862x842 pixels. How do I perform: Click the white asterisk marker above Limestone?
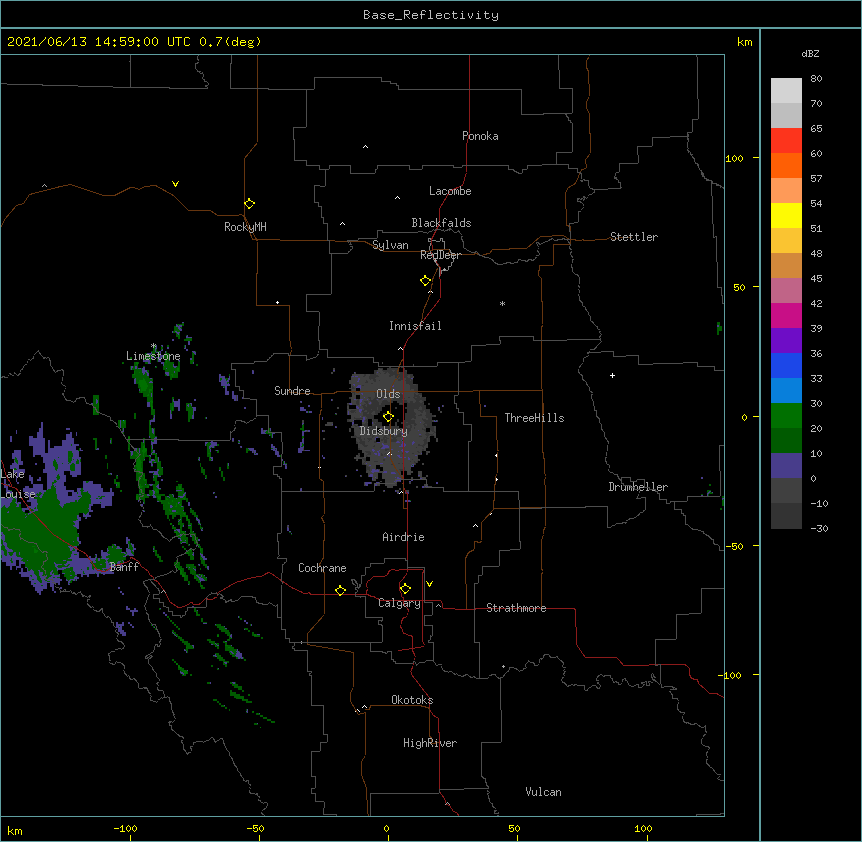coord(154,346)
